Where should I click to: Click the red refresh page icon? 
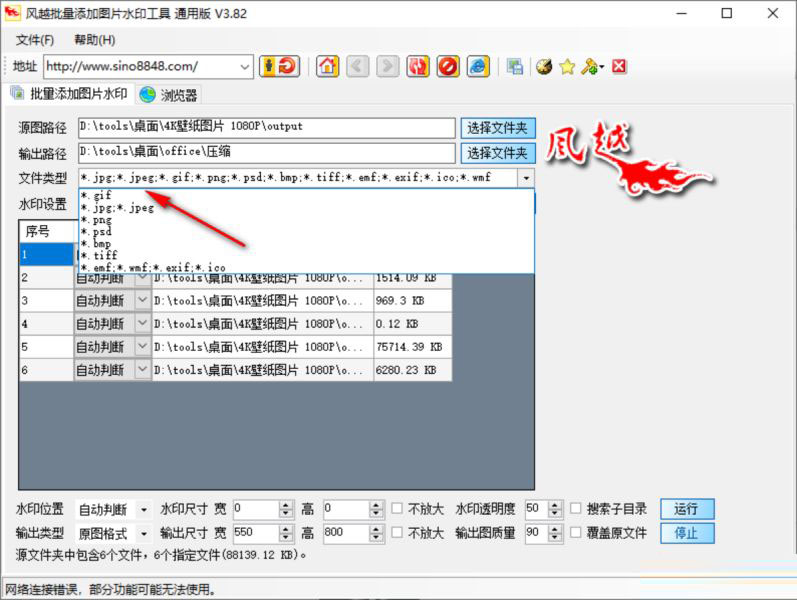(x=418, y=66)
